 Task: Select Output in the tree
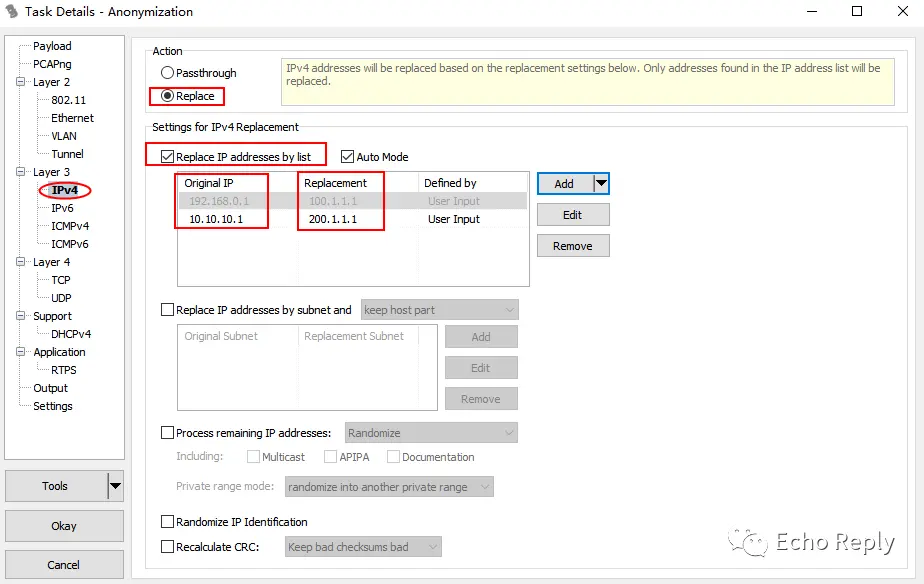pyautogui.click(x=50, y=388)
